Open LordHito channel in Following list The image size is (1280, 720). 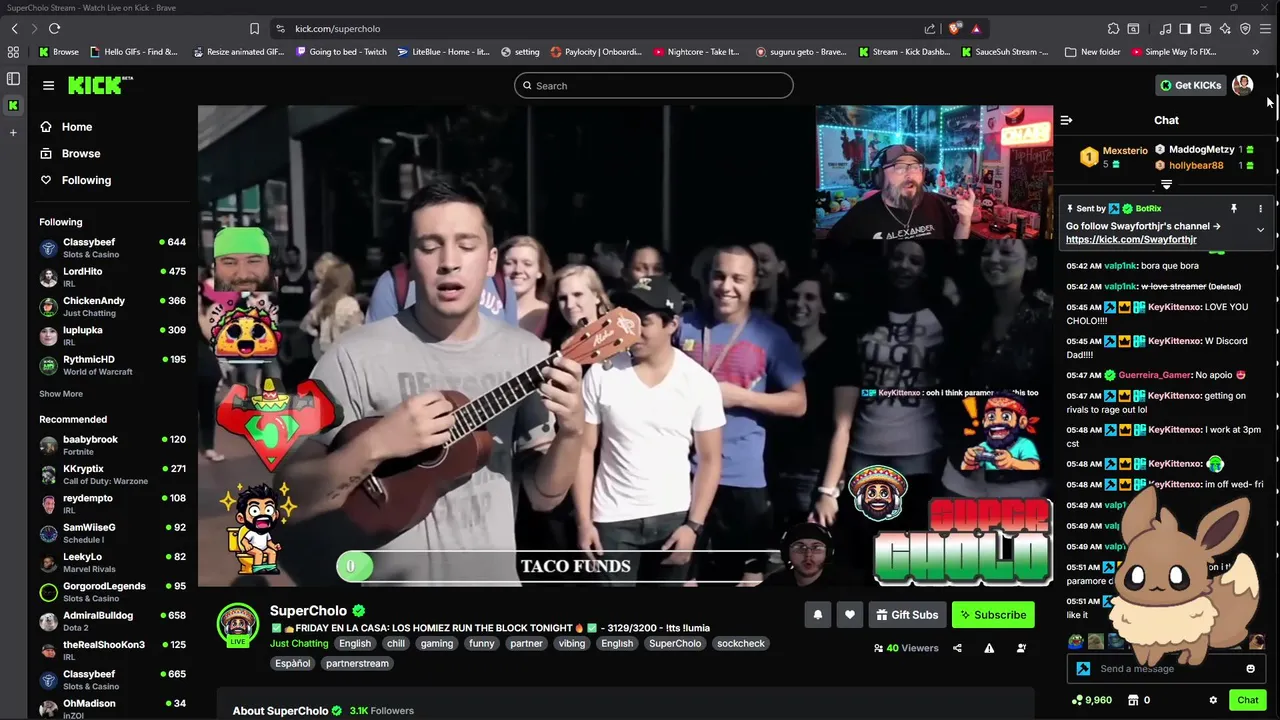pos(112,277)
